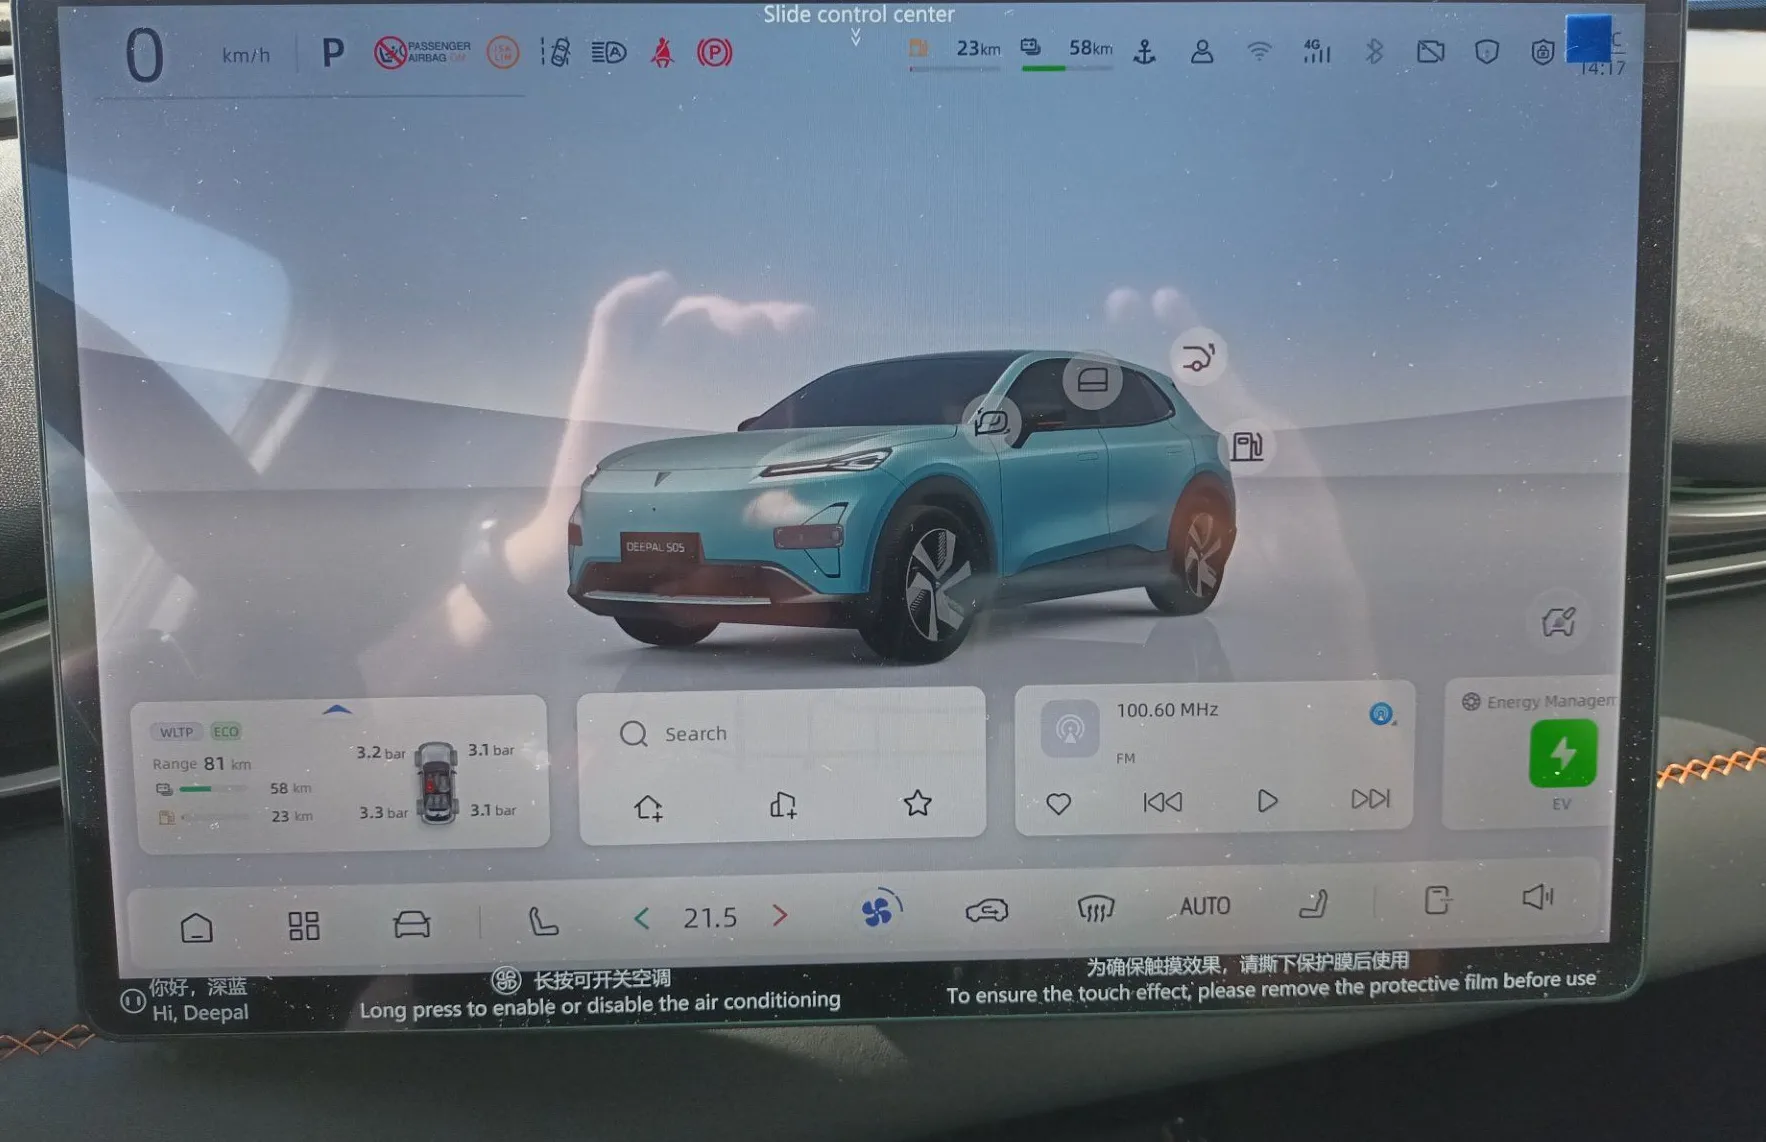Open mobile phone device icon
Screen dimensions: 1766x1142
1437,900
